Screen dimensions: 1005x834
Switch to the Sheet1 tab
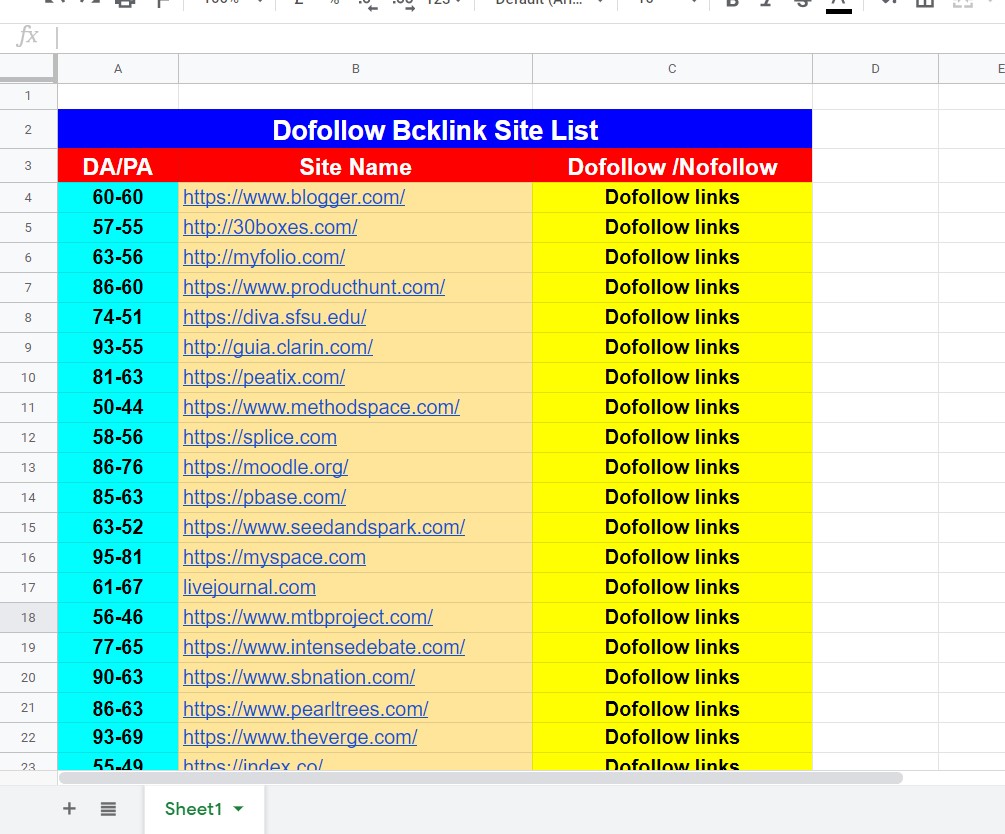click(192, 809)
